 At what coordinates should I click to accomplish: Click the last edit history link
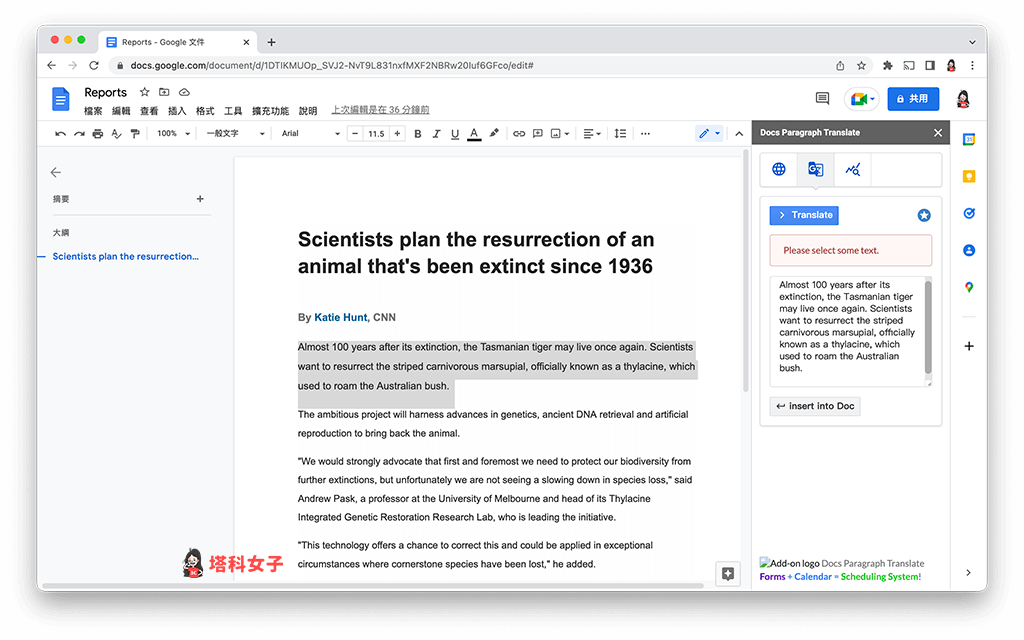[380, 110]
